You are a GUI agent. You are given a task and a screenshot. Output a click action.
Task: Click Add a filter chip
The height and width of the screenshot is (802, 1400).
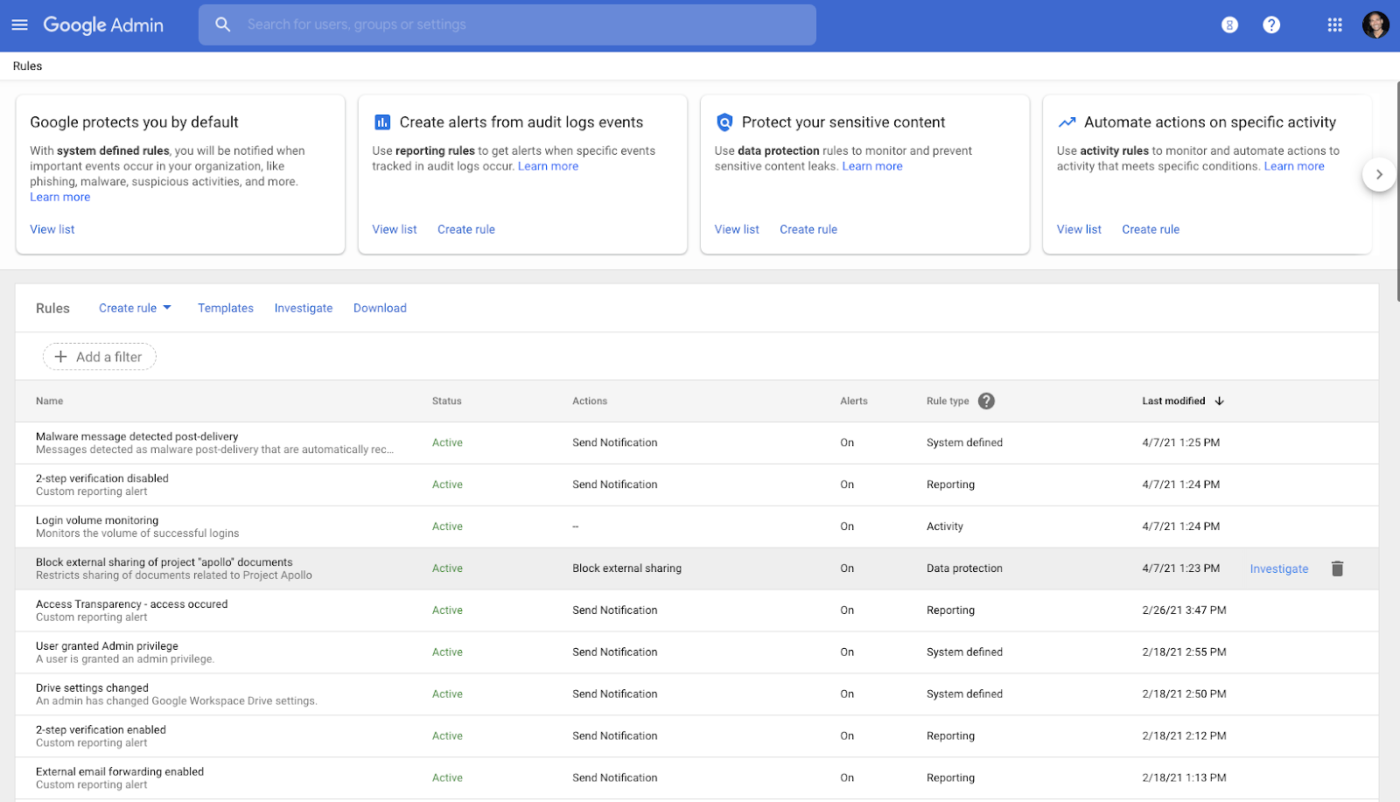coord(99,357)
